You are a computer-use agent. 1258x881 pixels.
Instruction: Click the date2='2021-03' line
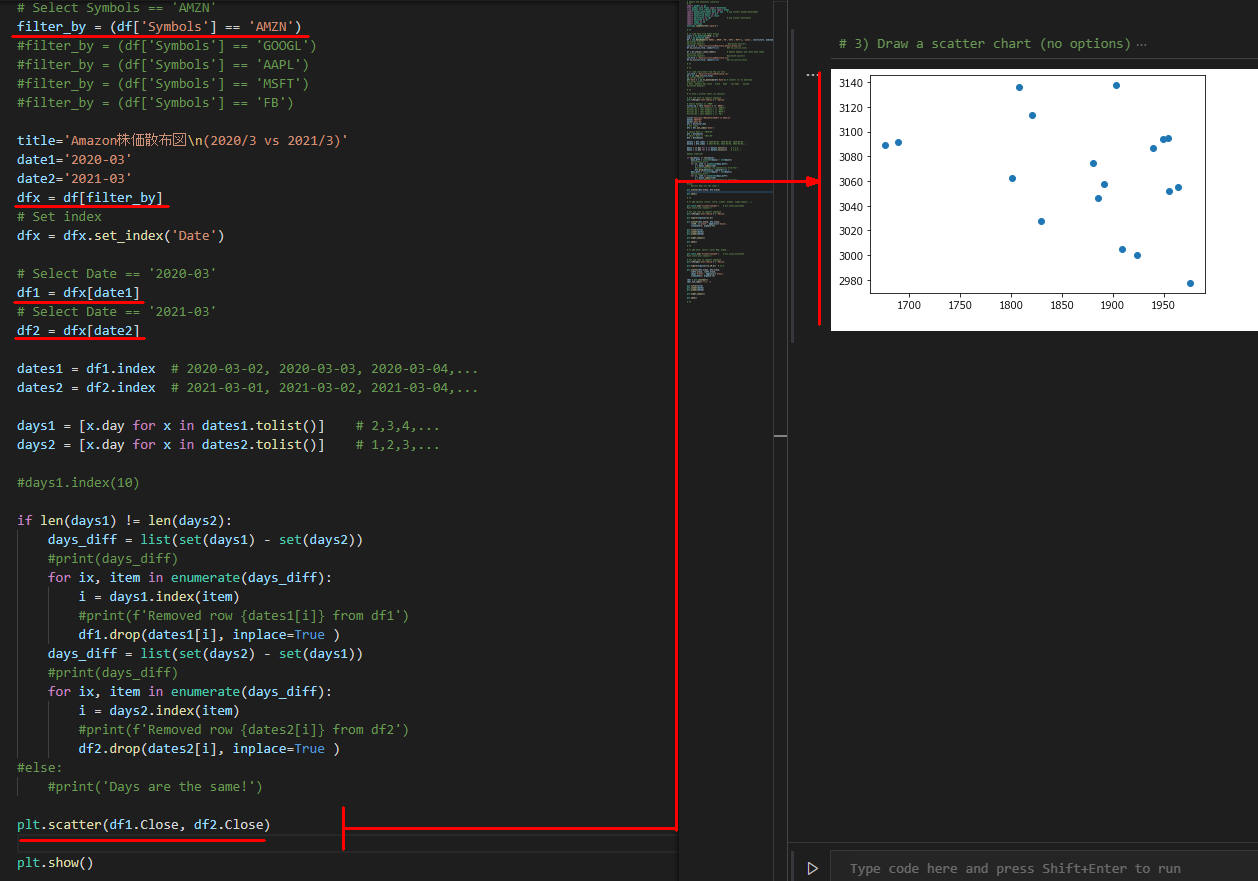(x=74, y=178)
